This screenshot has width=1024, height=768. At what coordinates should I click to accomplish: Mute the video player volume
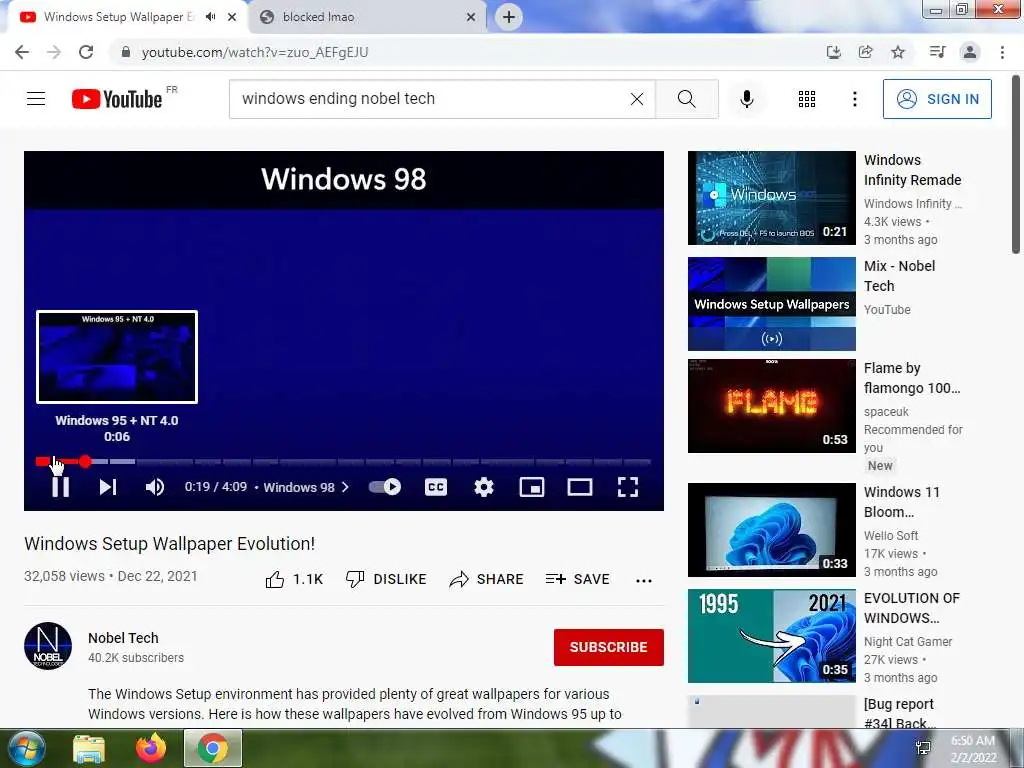155,487
